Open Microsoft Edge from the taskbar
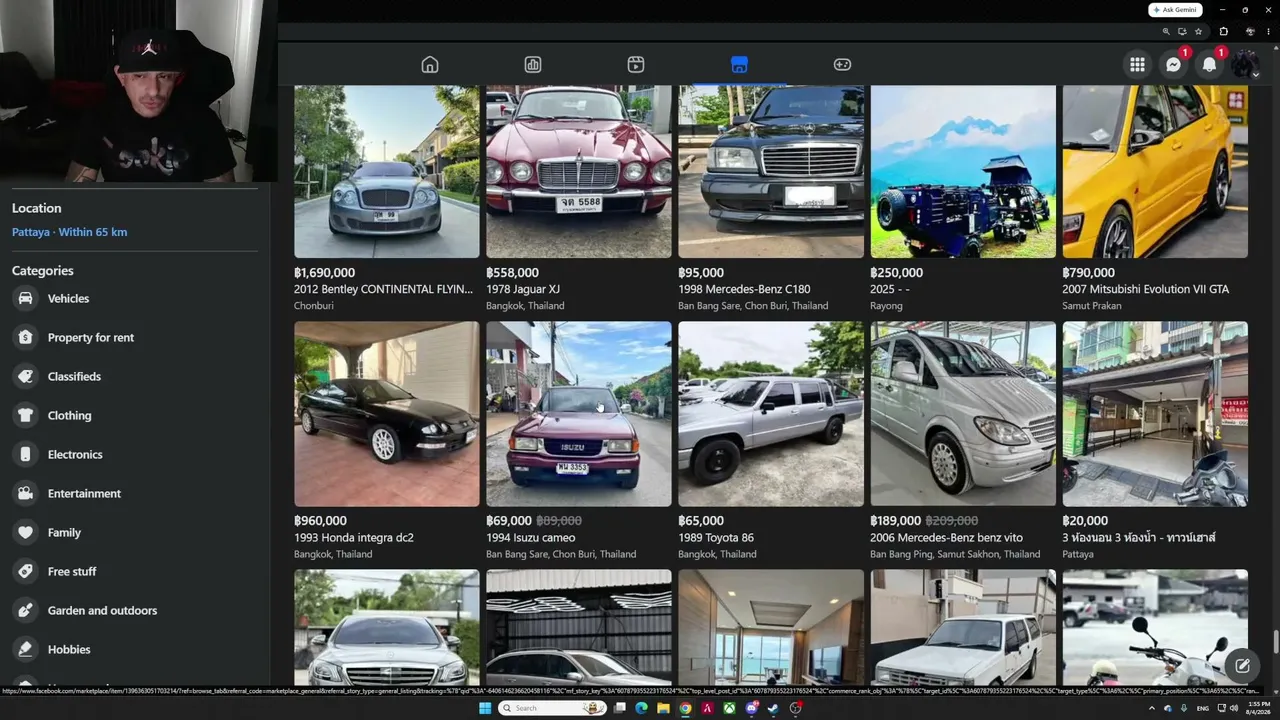The width and height of the screenshot is (1280, 720). coord(641,708)
